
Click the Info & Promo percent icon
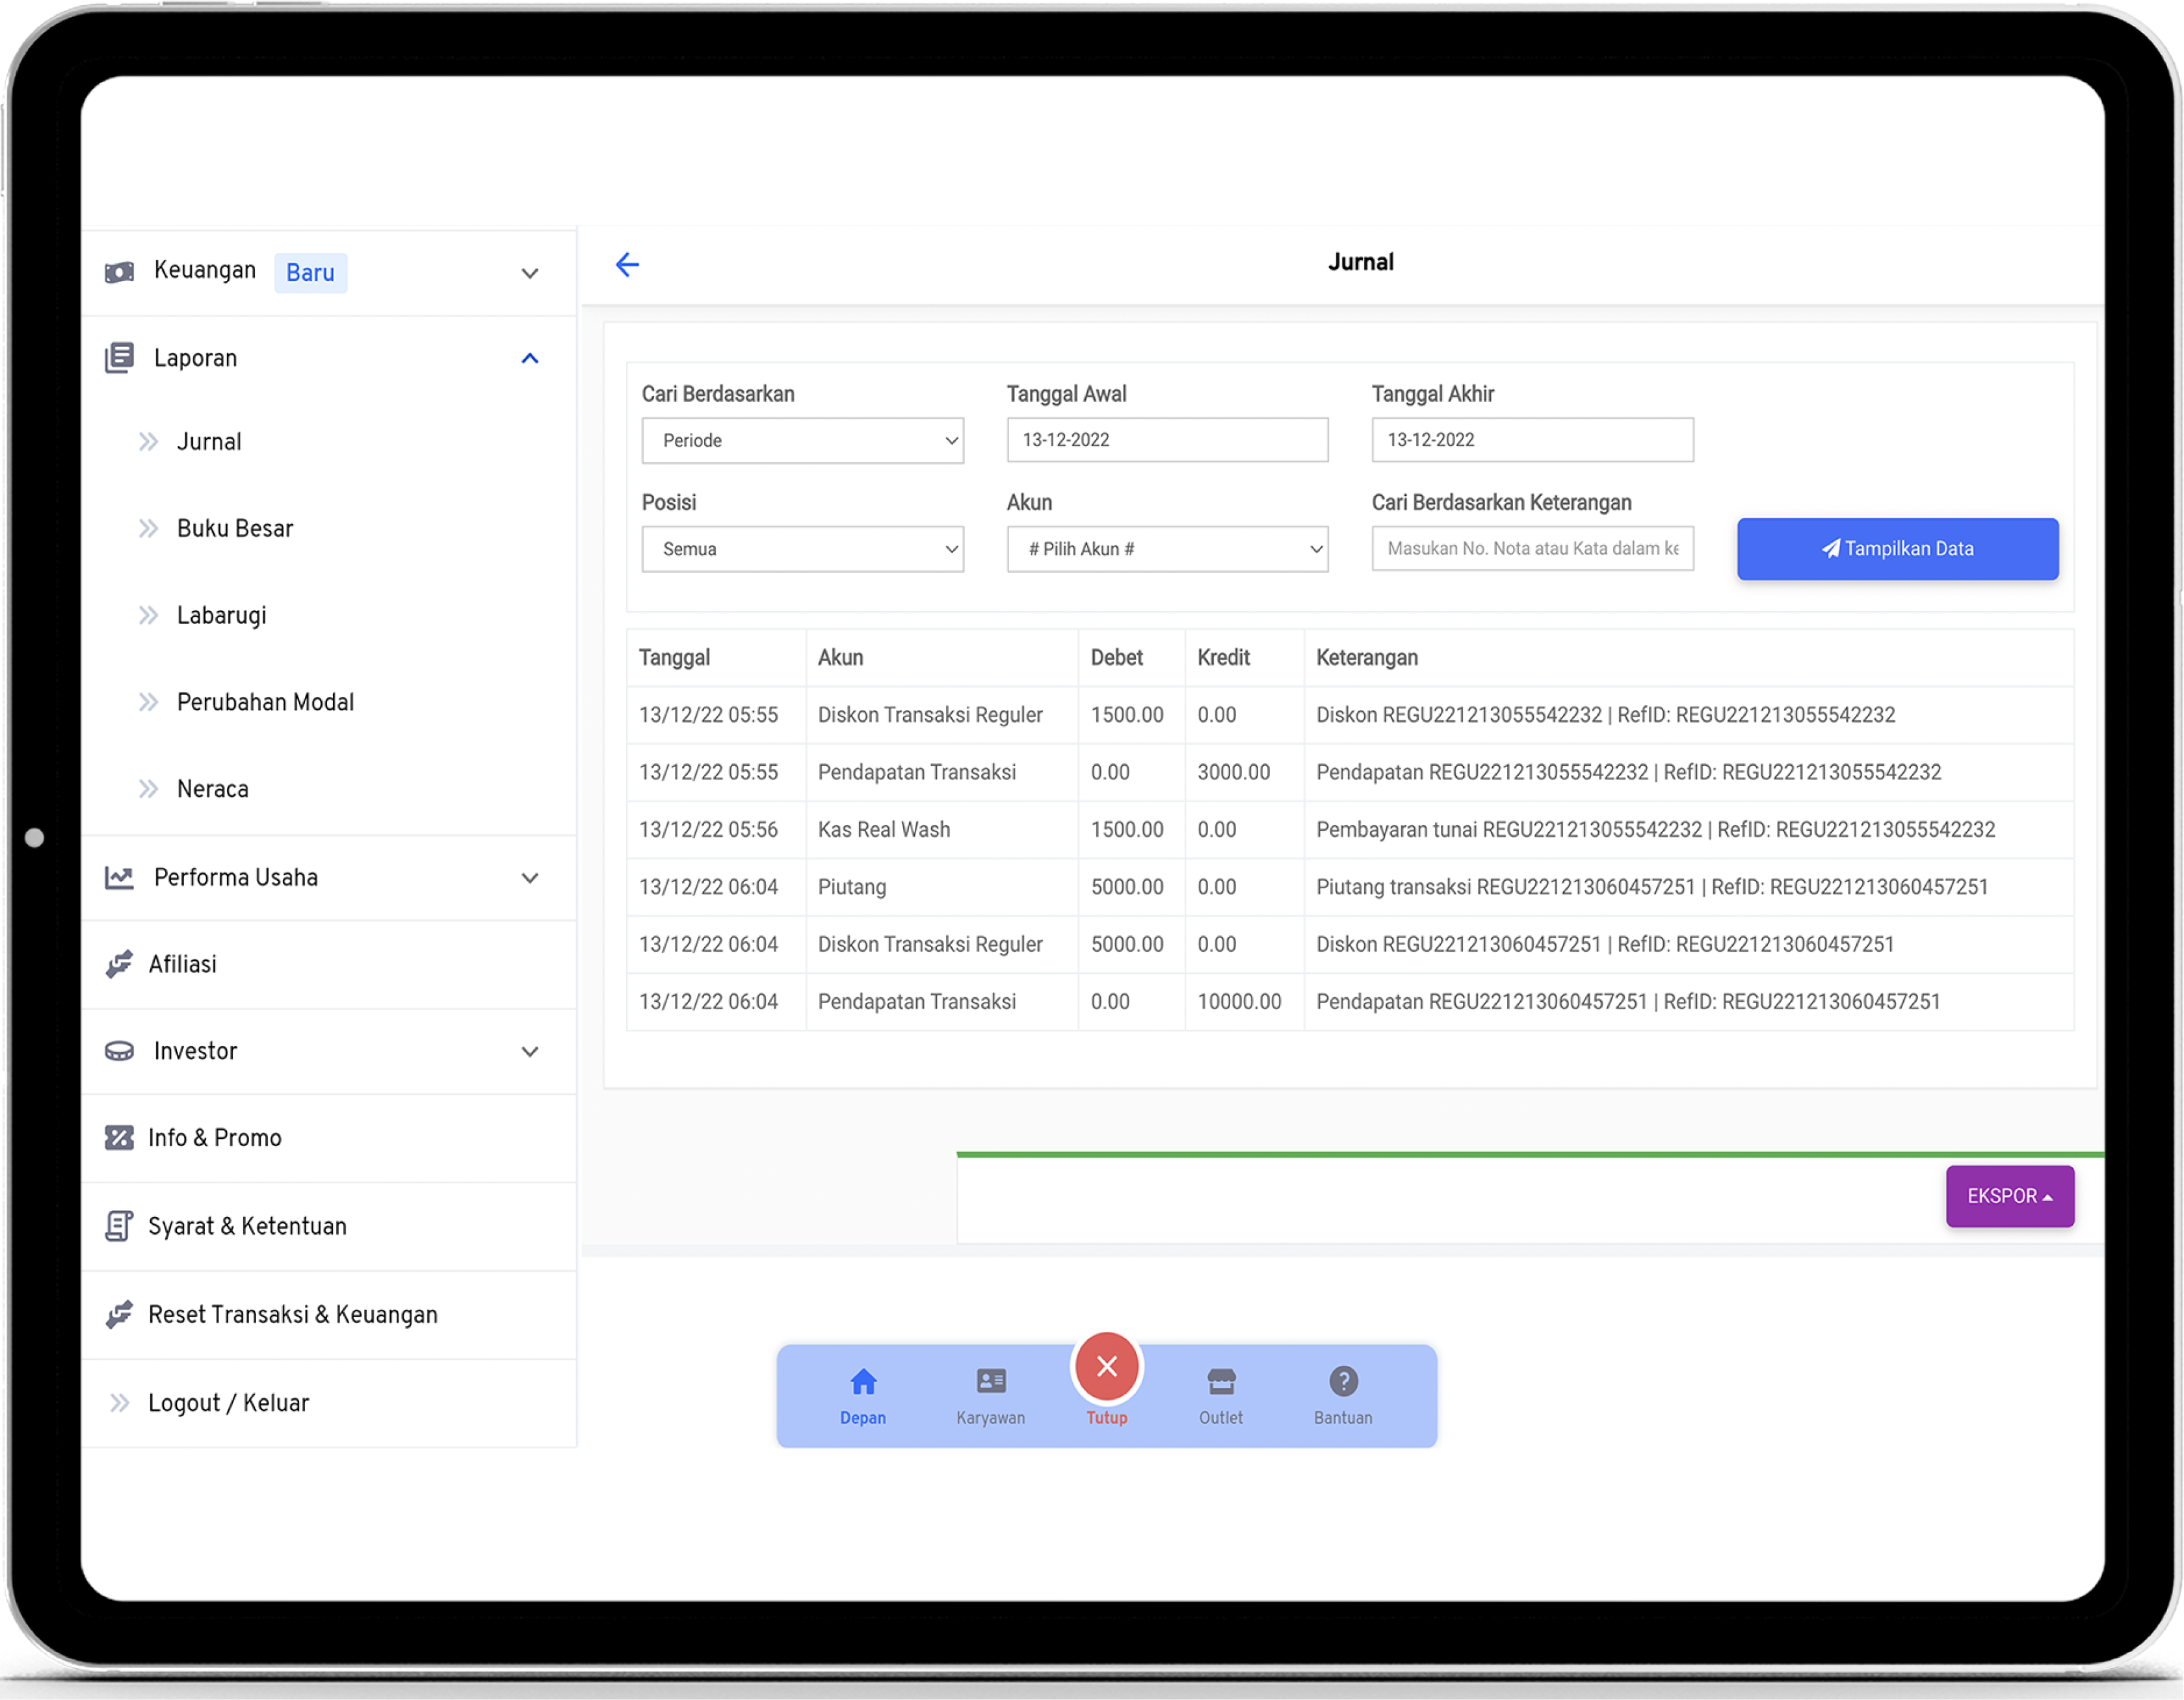coord(119,1138)
